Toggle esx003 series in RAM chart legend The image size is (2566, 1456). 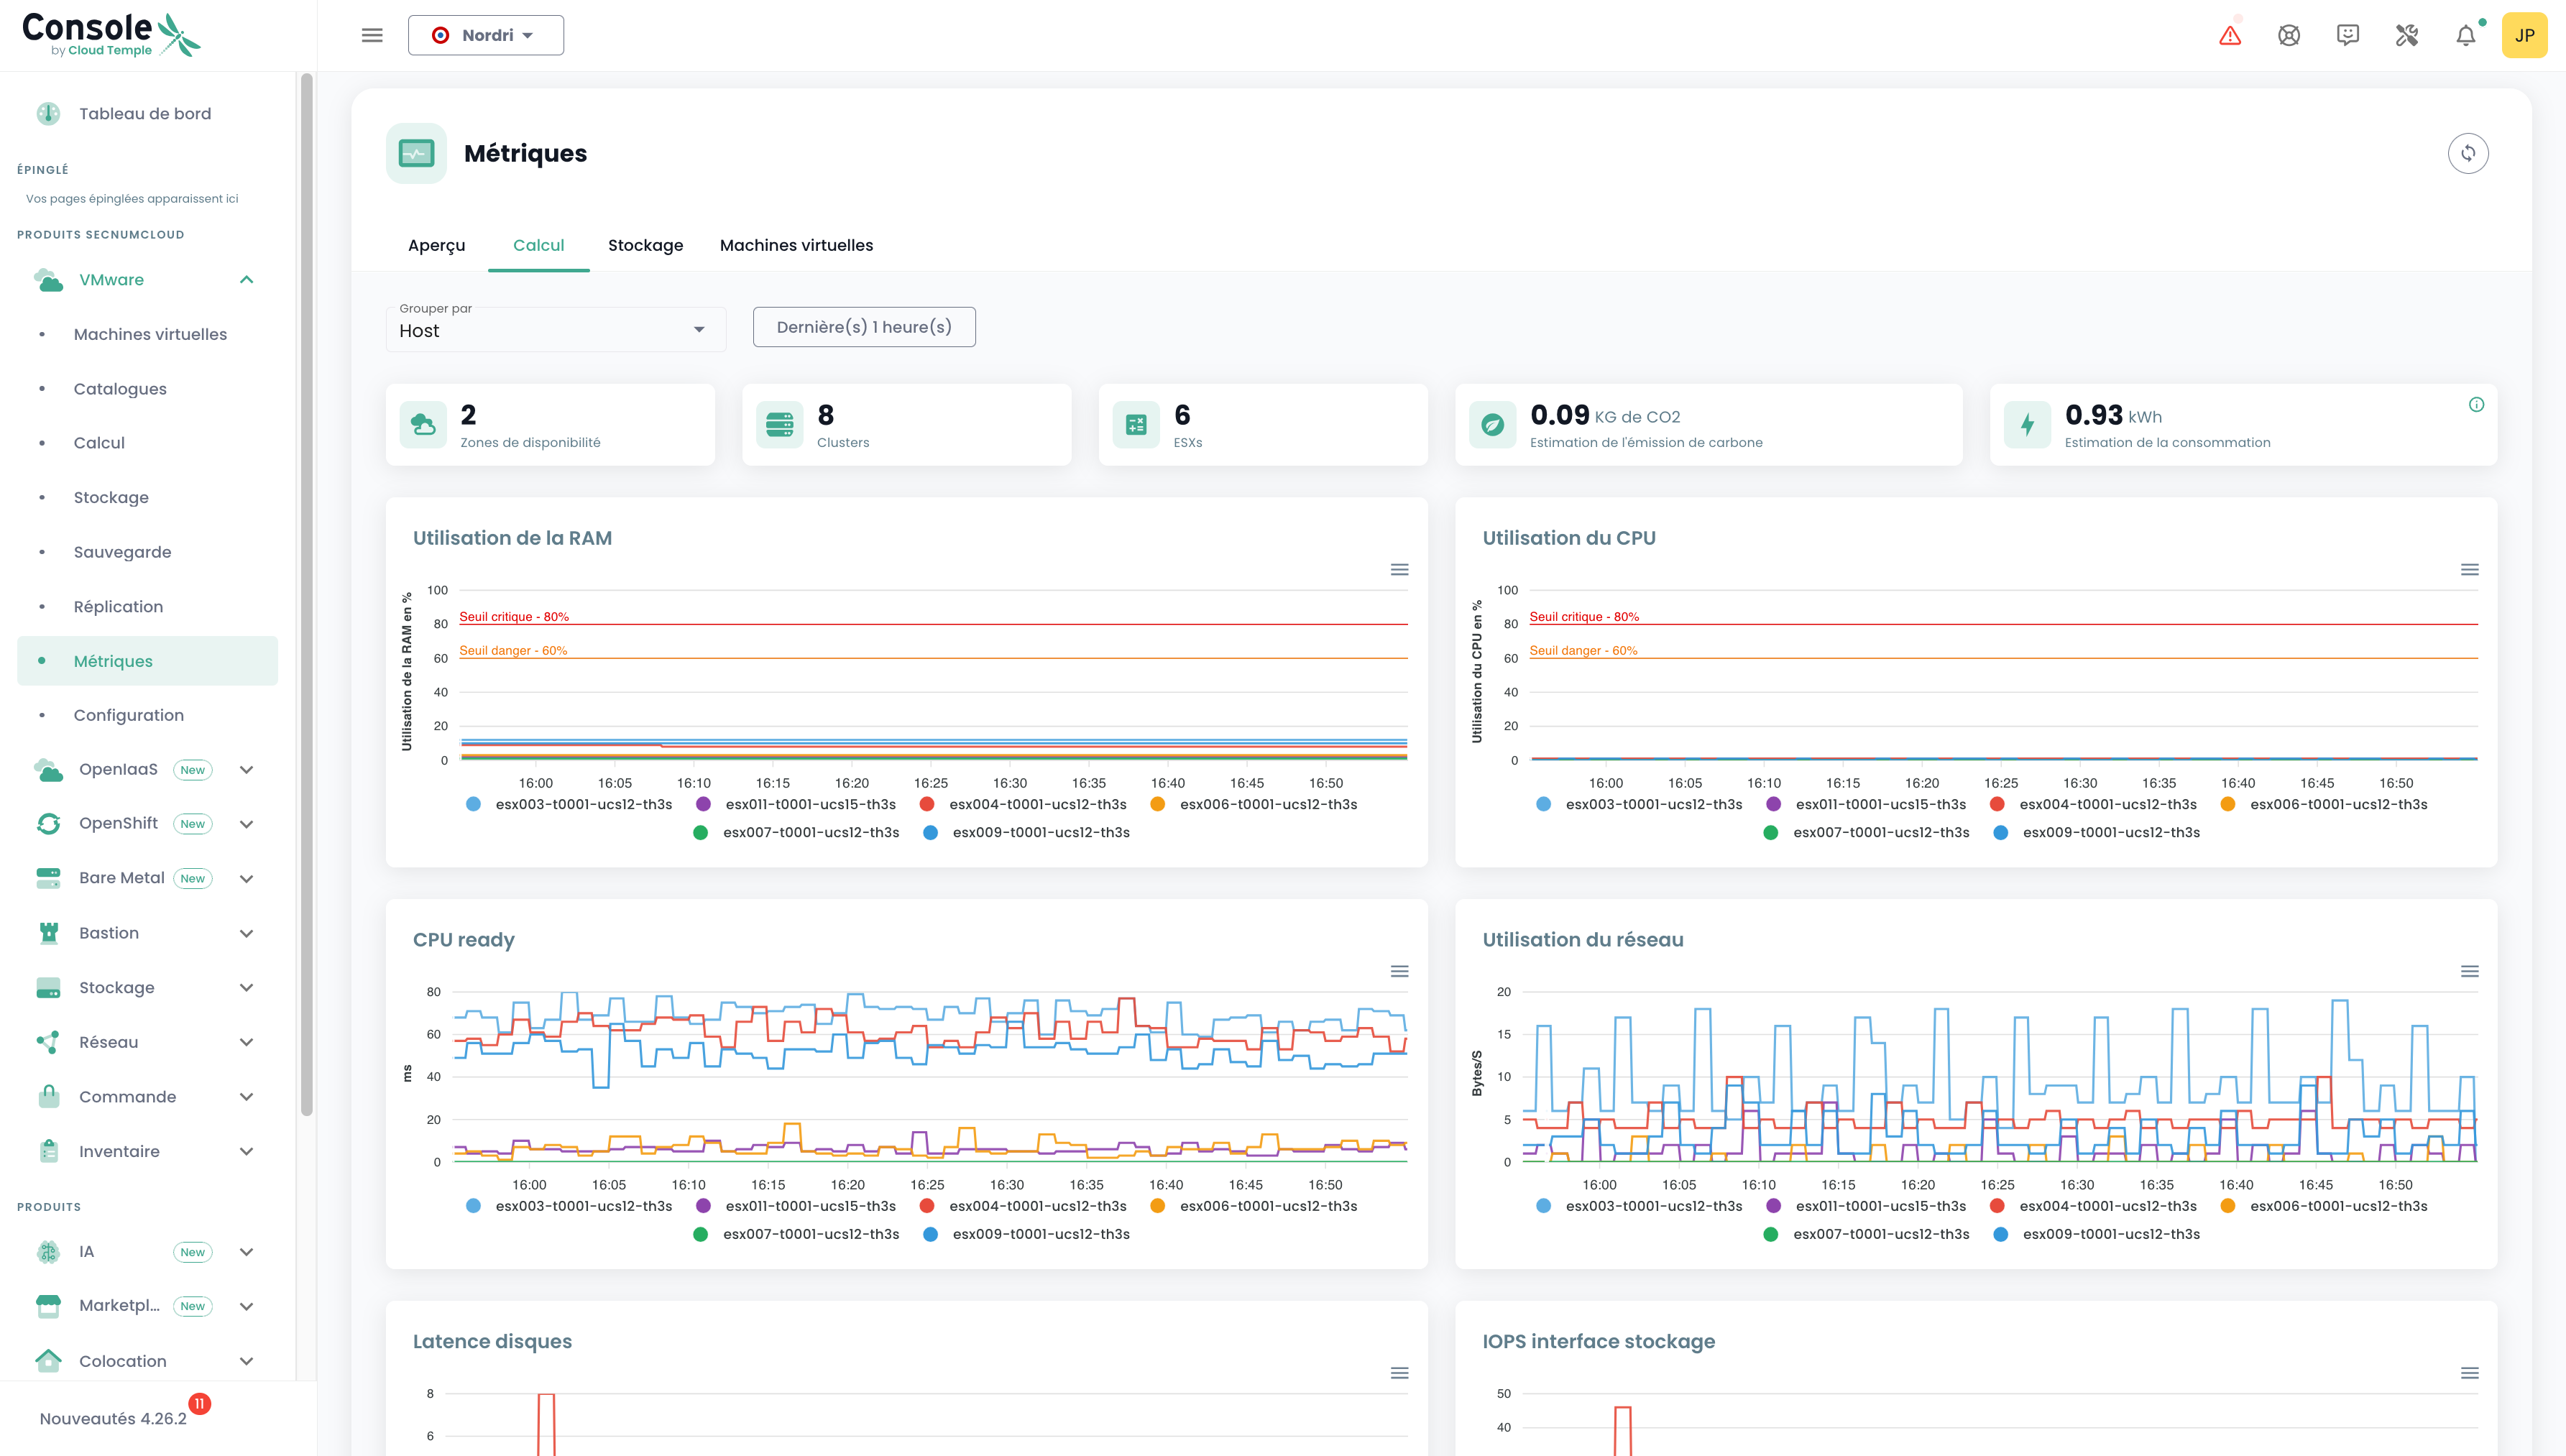583,804
